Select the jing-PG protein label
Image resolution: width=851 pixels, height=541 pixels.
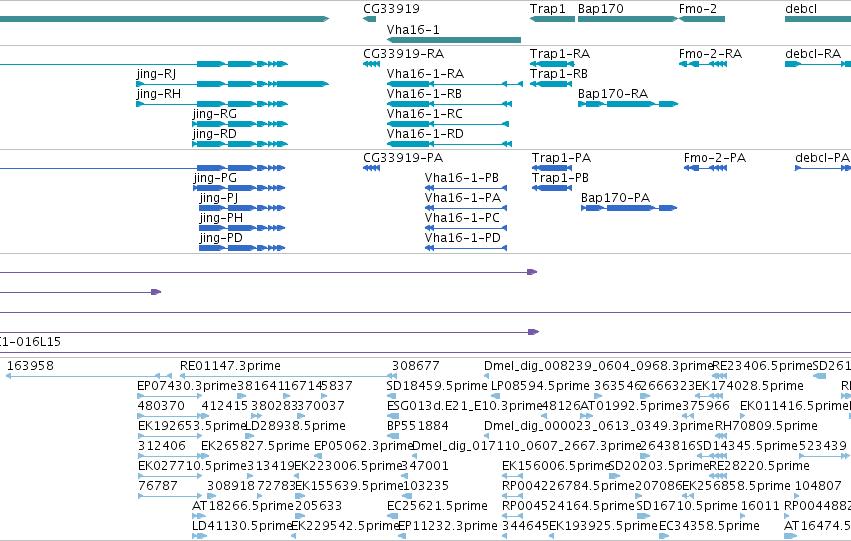pyautogui.click(x=215, y=178)
